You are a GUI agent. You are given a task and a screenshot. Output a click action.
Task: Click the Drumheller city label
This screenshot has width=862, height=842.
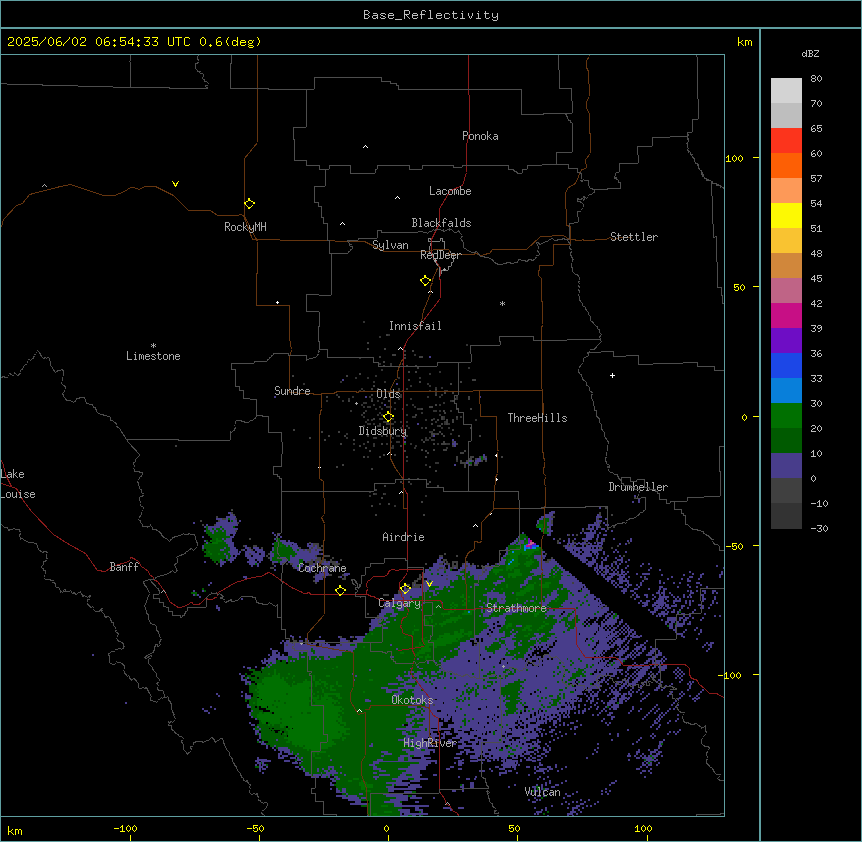pyautogui.click(x=638, y=487)
